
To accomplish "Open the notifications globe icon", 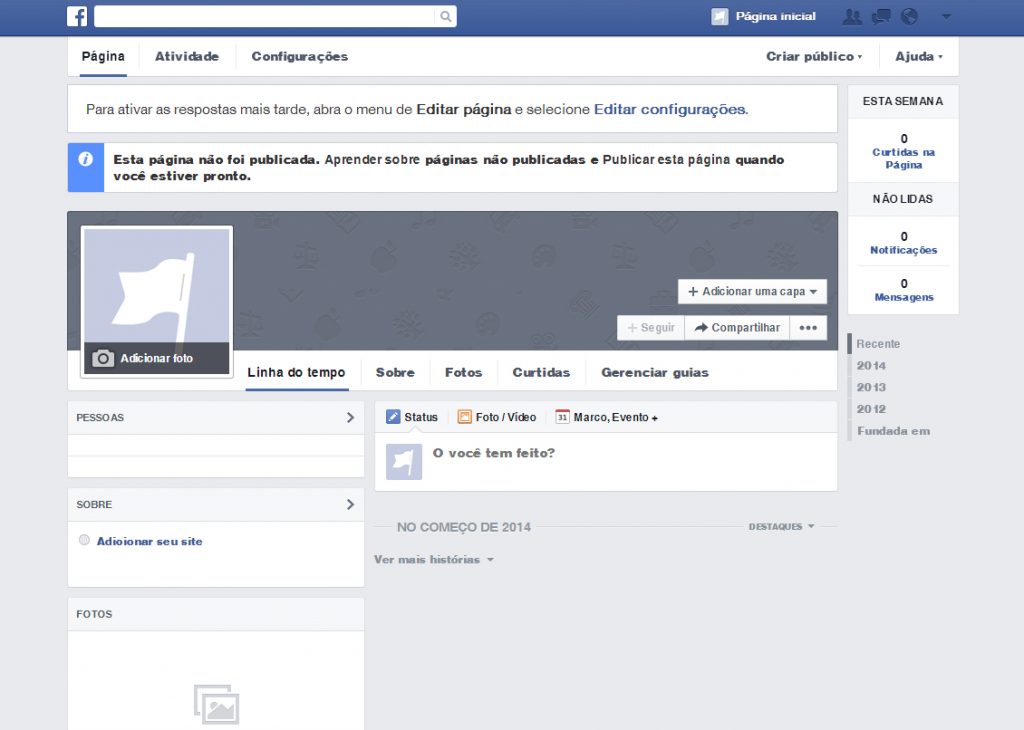I will click(x=908, y=16).
